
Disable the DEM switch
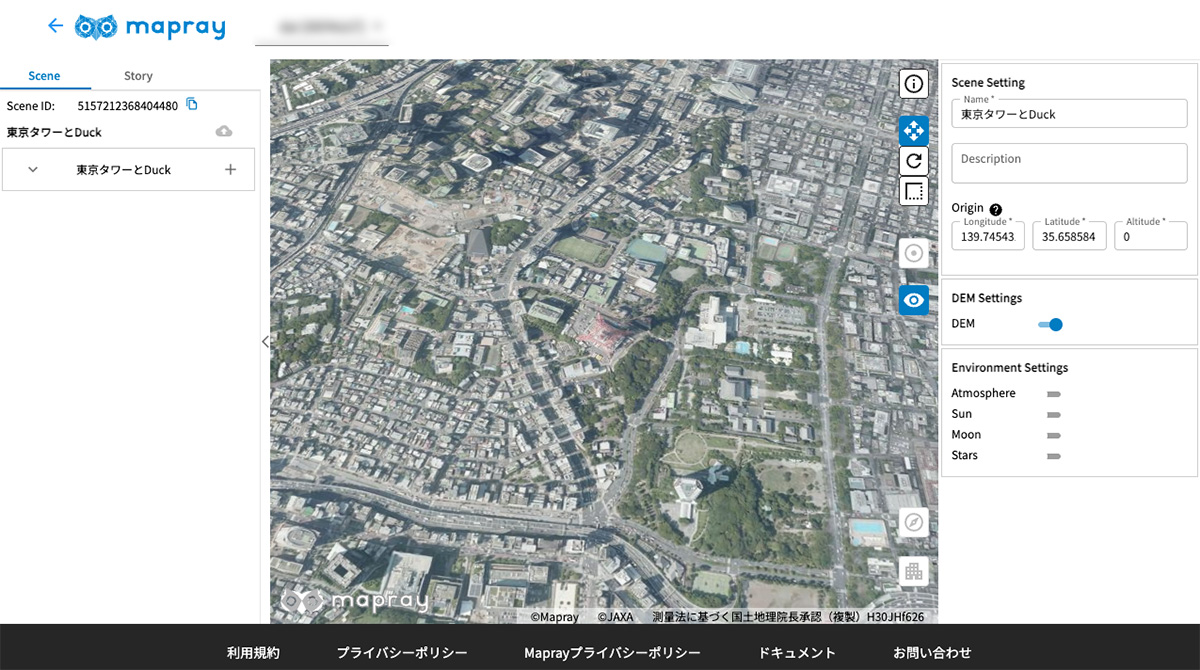pos(1050,324)
